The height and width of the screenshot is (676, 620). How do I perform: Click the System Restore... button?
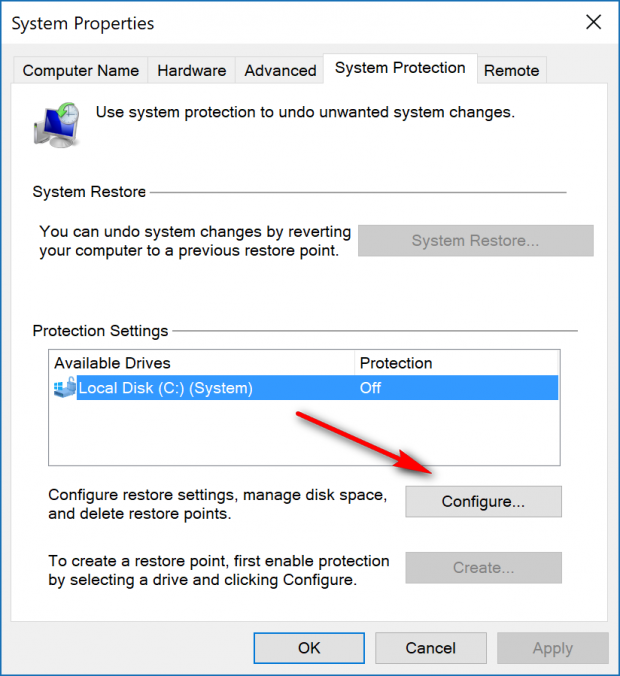click(475, 240)
